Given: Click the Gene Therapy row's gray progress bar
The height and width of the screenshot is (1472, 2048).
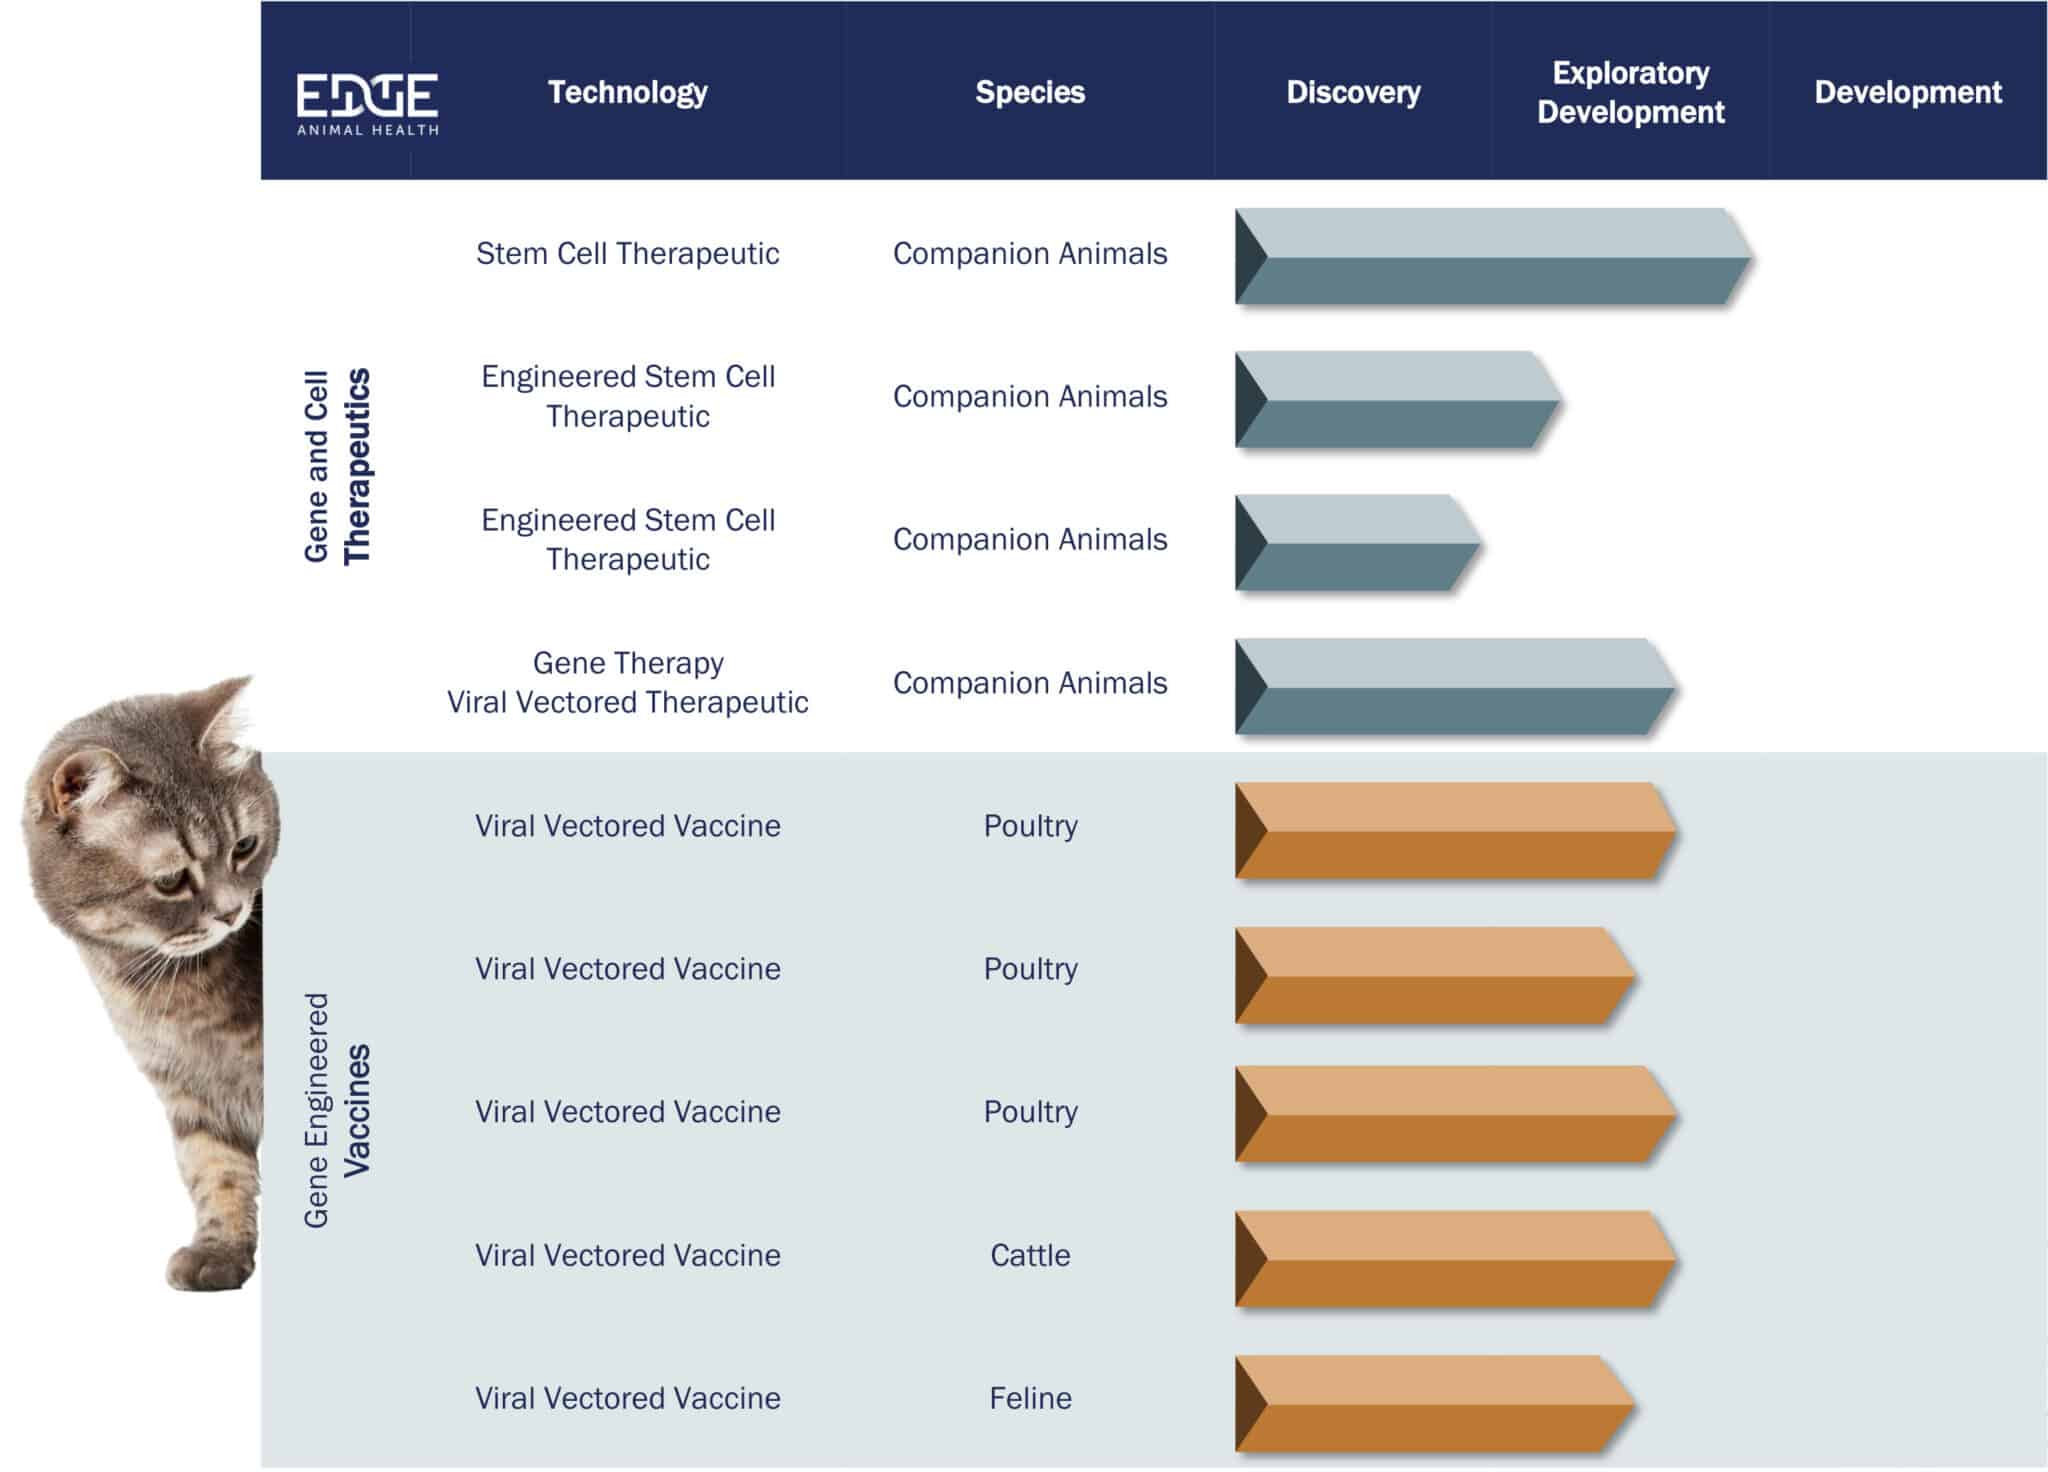Looking at the screenshot, I should pyautogui.click(x=1455, y=687).
